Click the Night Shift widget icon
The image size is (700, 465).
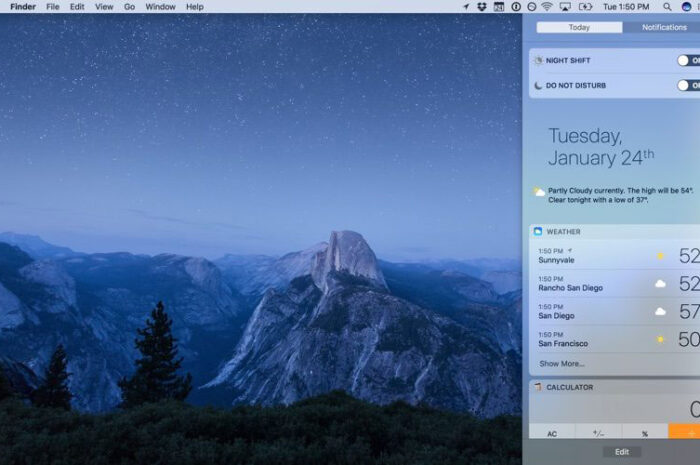pyautogui.click(x=538, y=60)
